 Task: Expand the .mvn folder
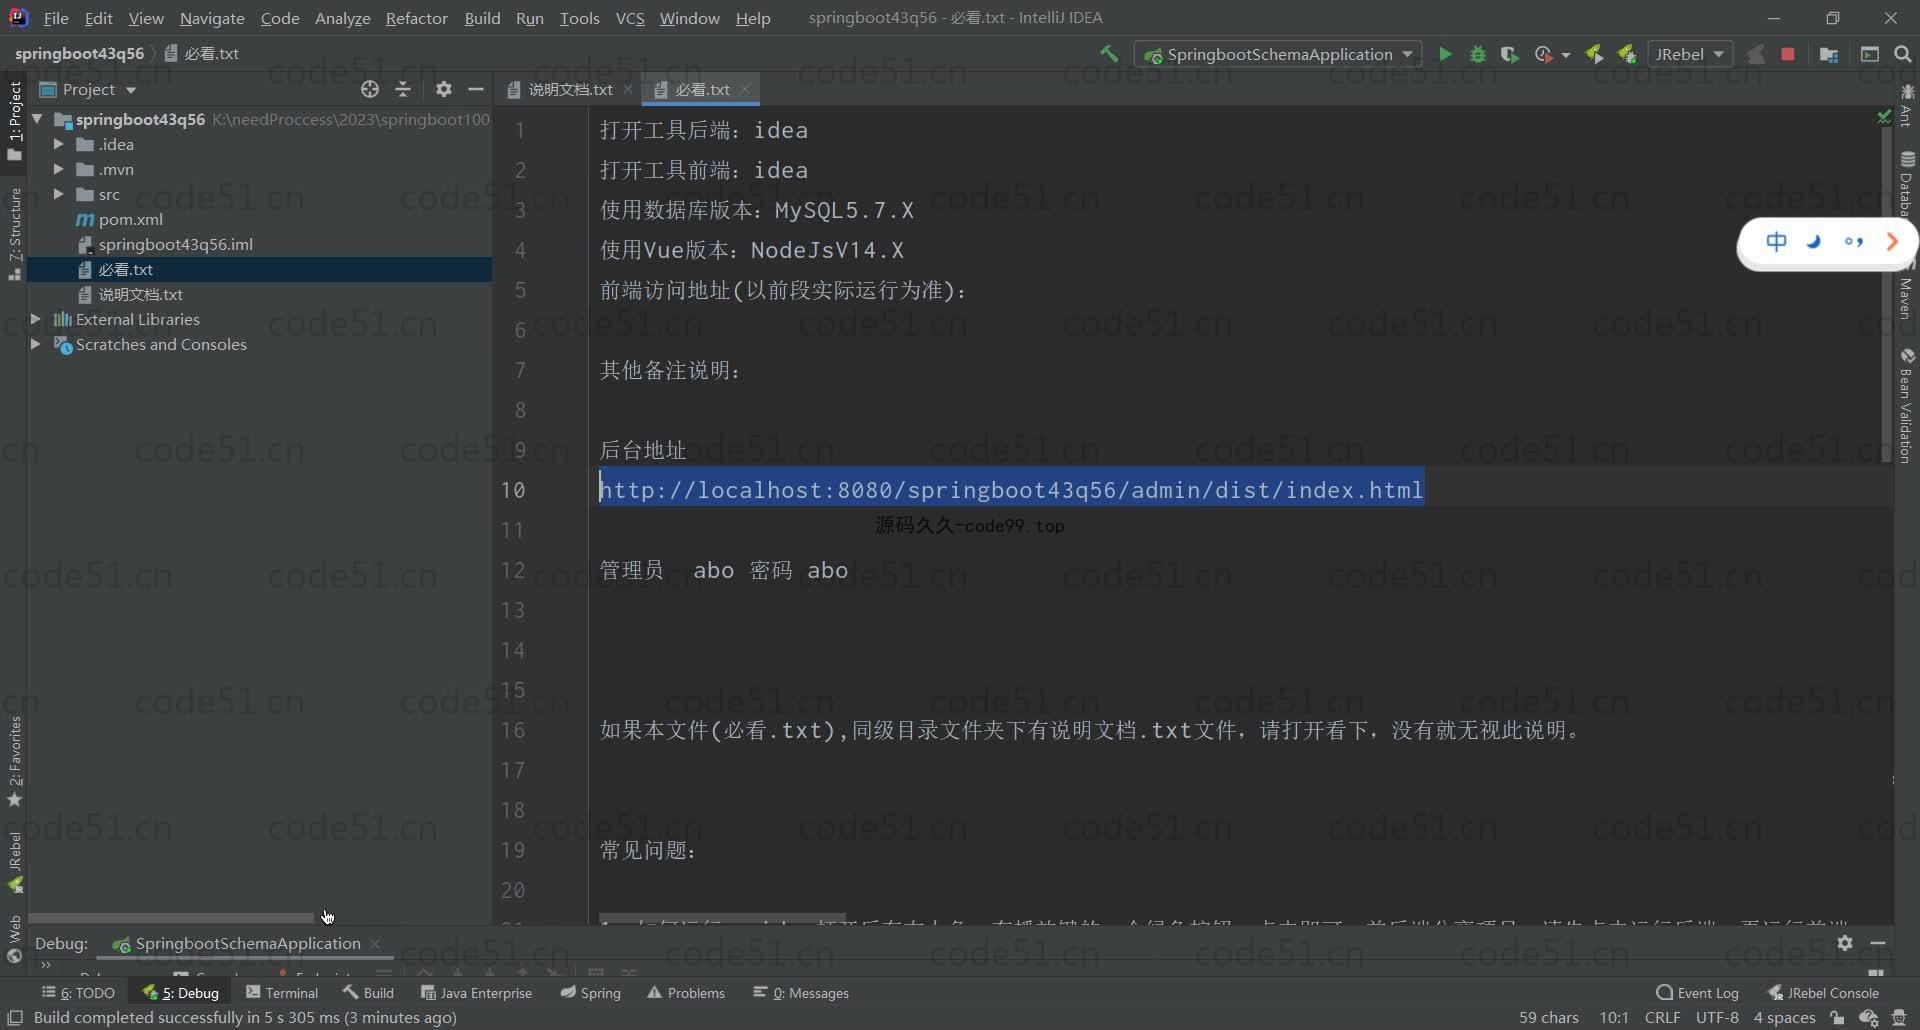[x=58, y=169]
